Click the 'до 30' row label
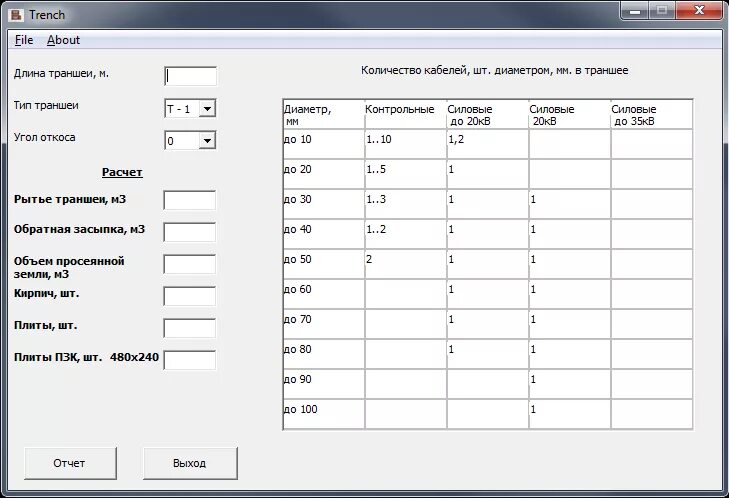729x500 pixels. point(324,204)
